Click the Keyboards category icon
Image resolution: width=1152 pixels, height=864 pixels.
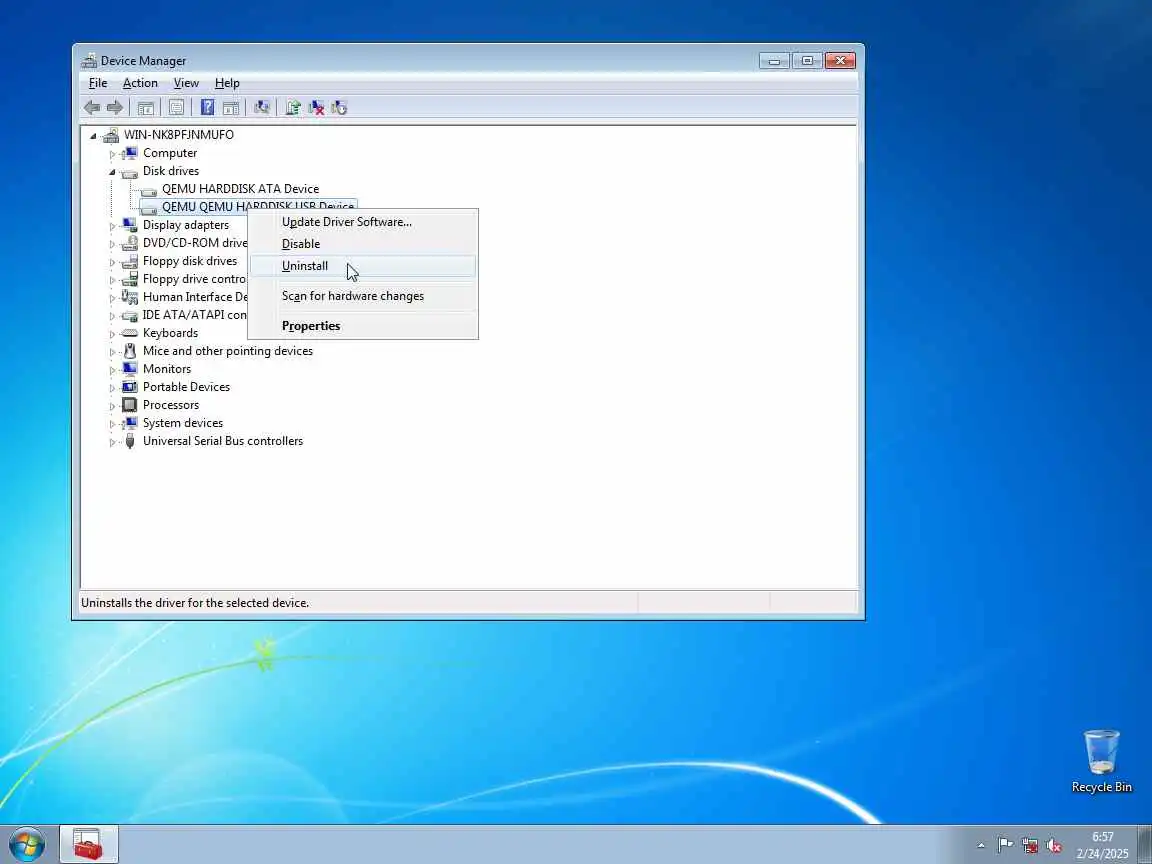pyautogui.click(x=130, y=333)
